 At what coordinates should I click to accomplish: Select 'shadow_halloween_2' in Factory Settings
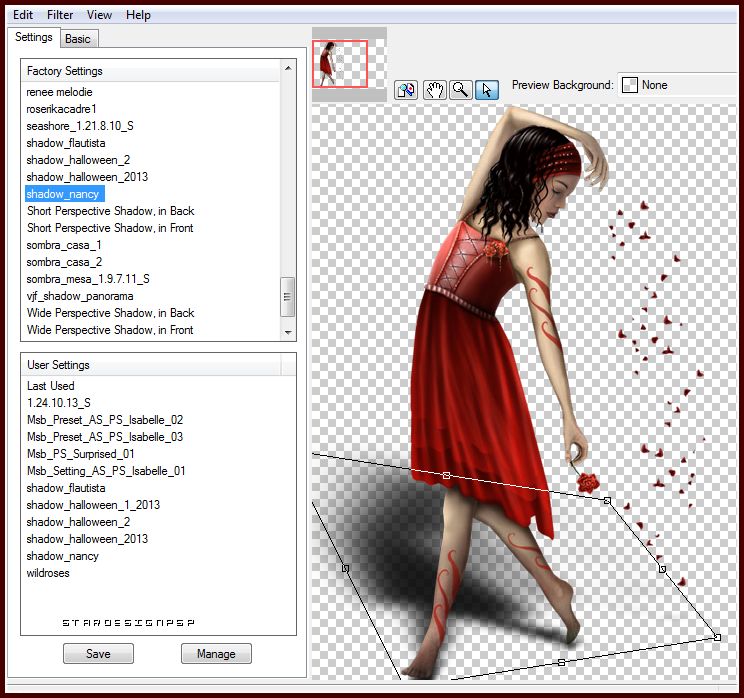78,160
